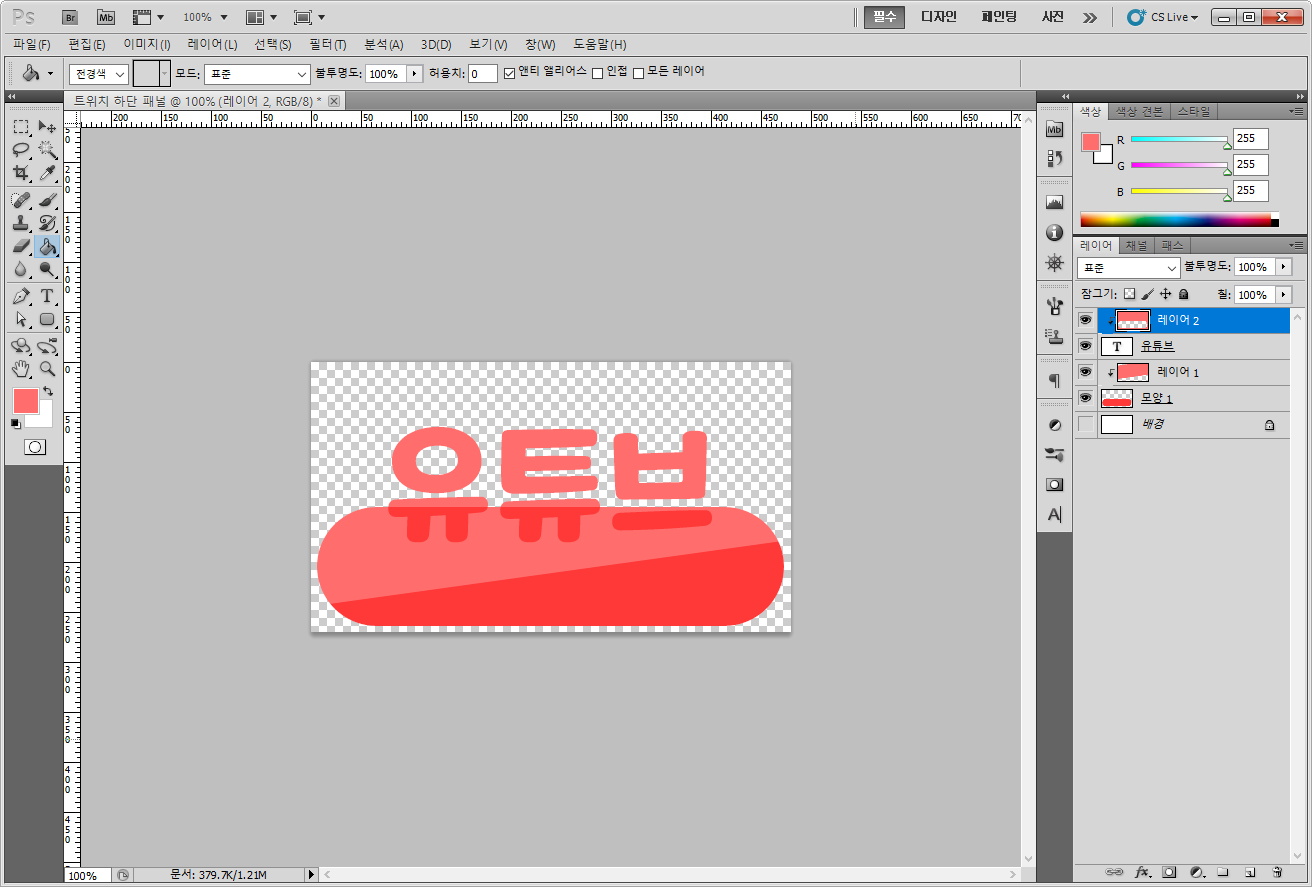
Task: Open the adjustment layer menu
Action: coord(1197,872)
